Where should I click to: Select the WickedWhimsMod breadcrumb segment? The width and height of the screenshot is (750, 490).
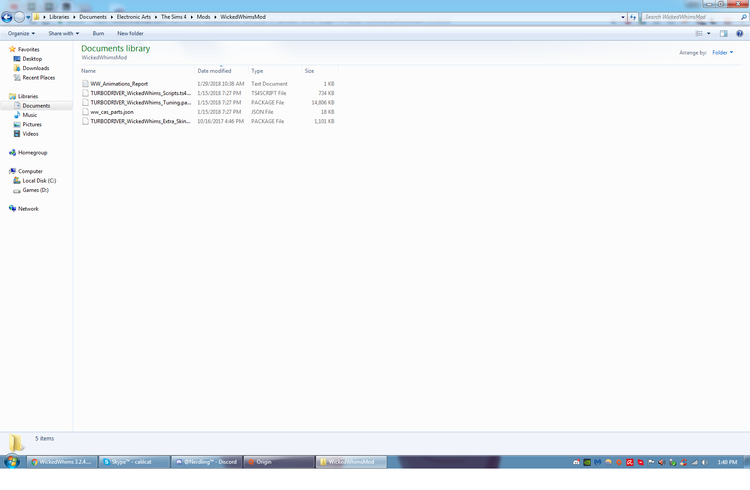(243, 17)
